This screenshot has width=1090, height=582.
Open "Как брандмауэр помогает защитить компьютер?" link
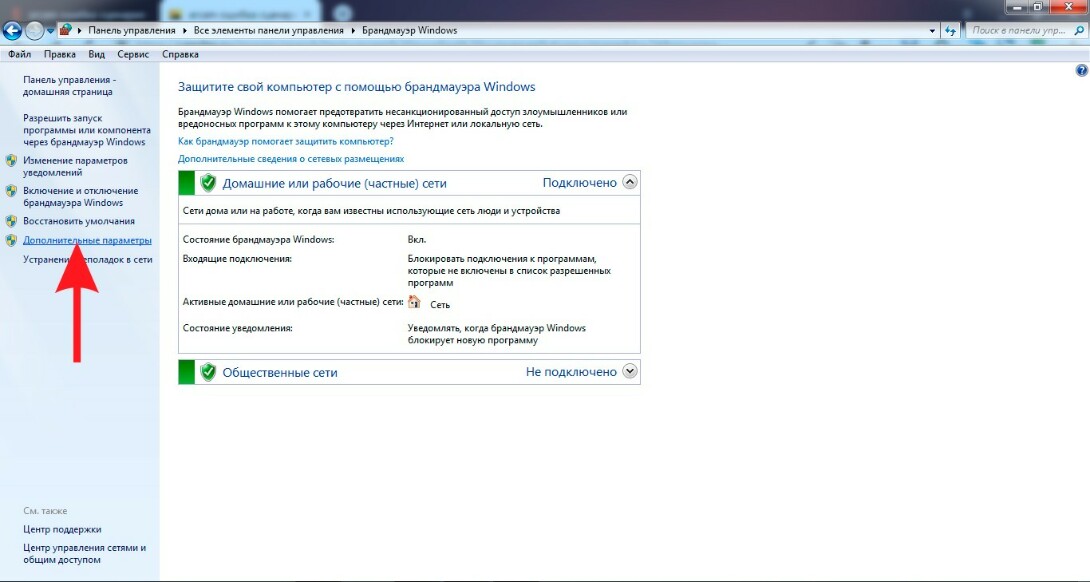point(286,141)
